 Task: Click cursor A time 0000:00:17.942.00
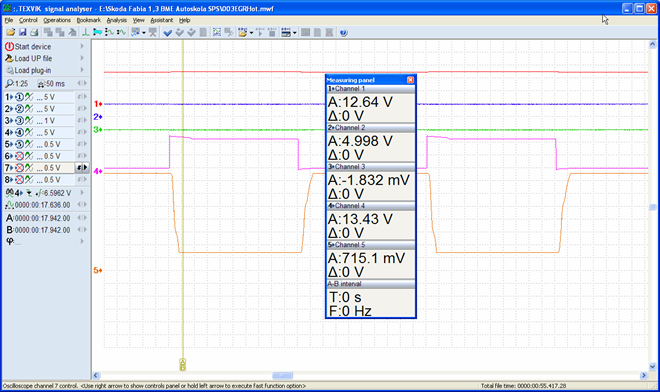coord(43,218)
